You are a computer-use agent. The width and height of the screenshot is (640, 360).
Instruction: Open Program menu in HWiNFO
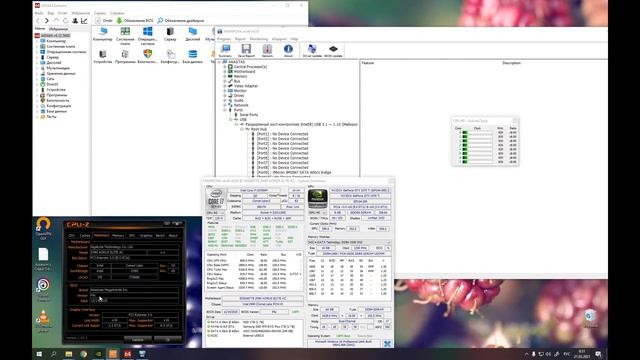(224, 39)
